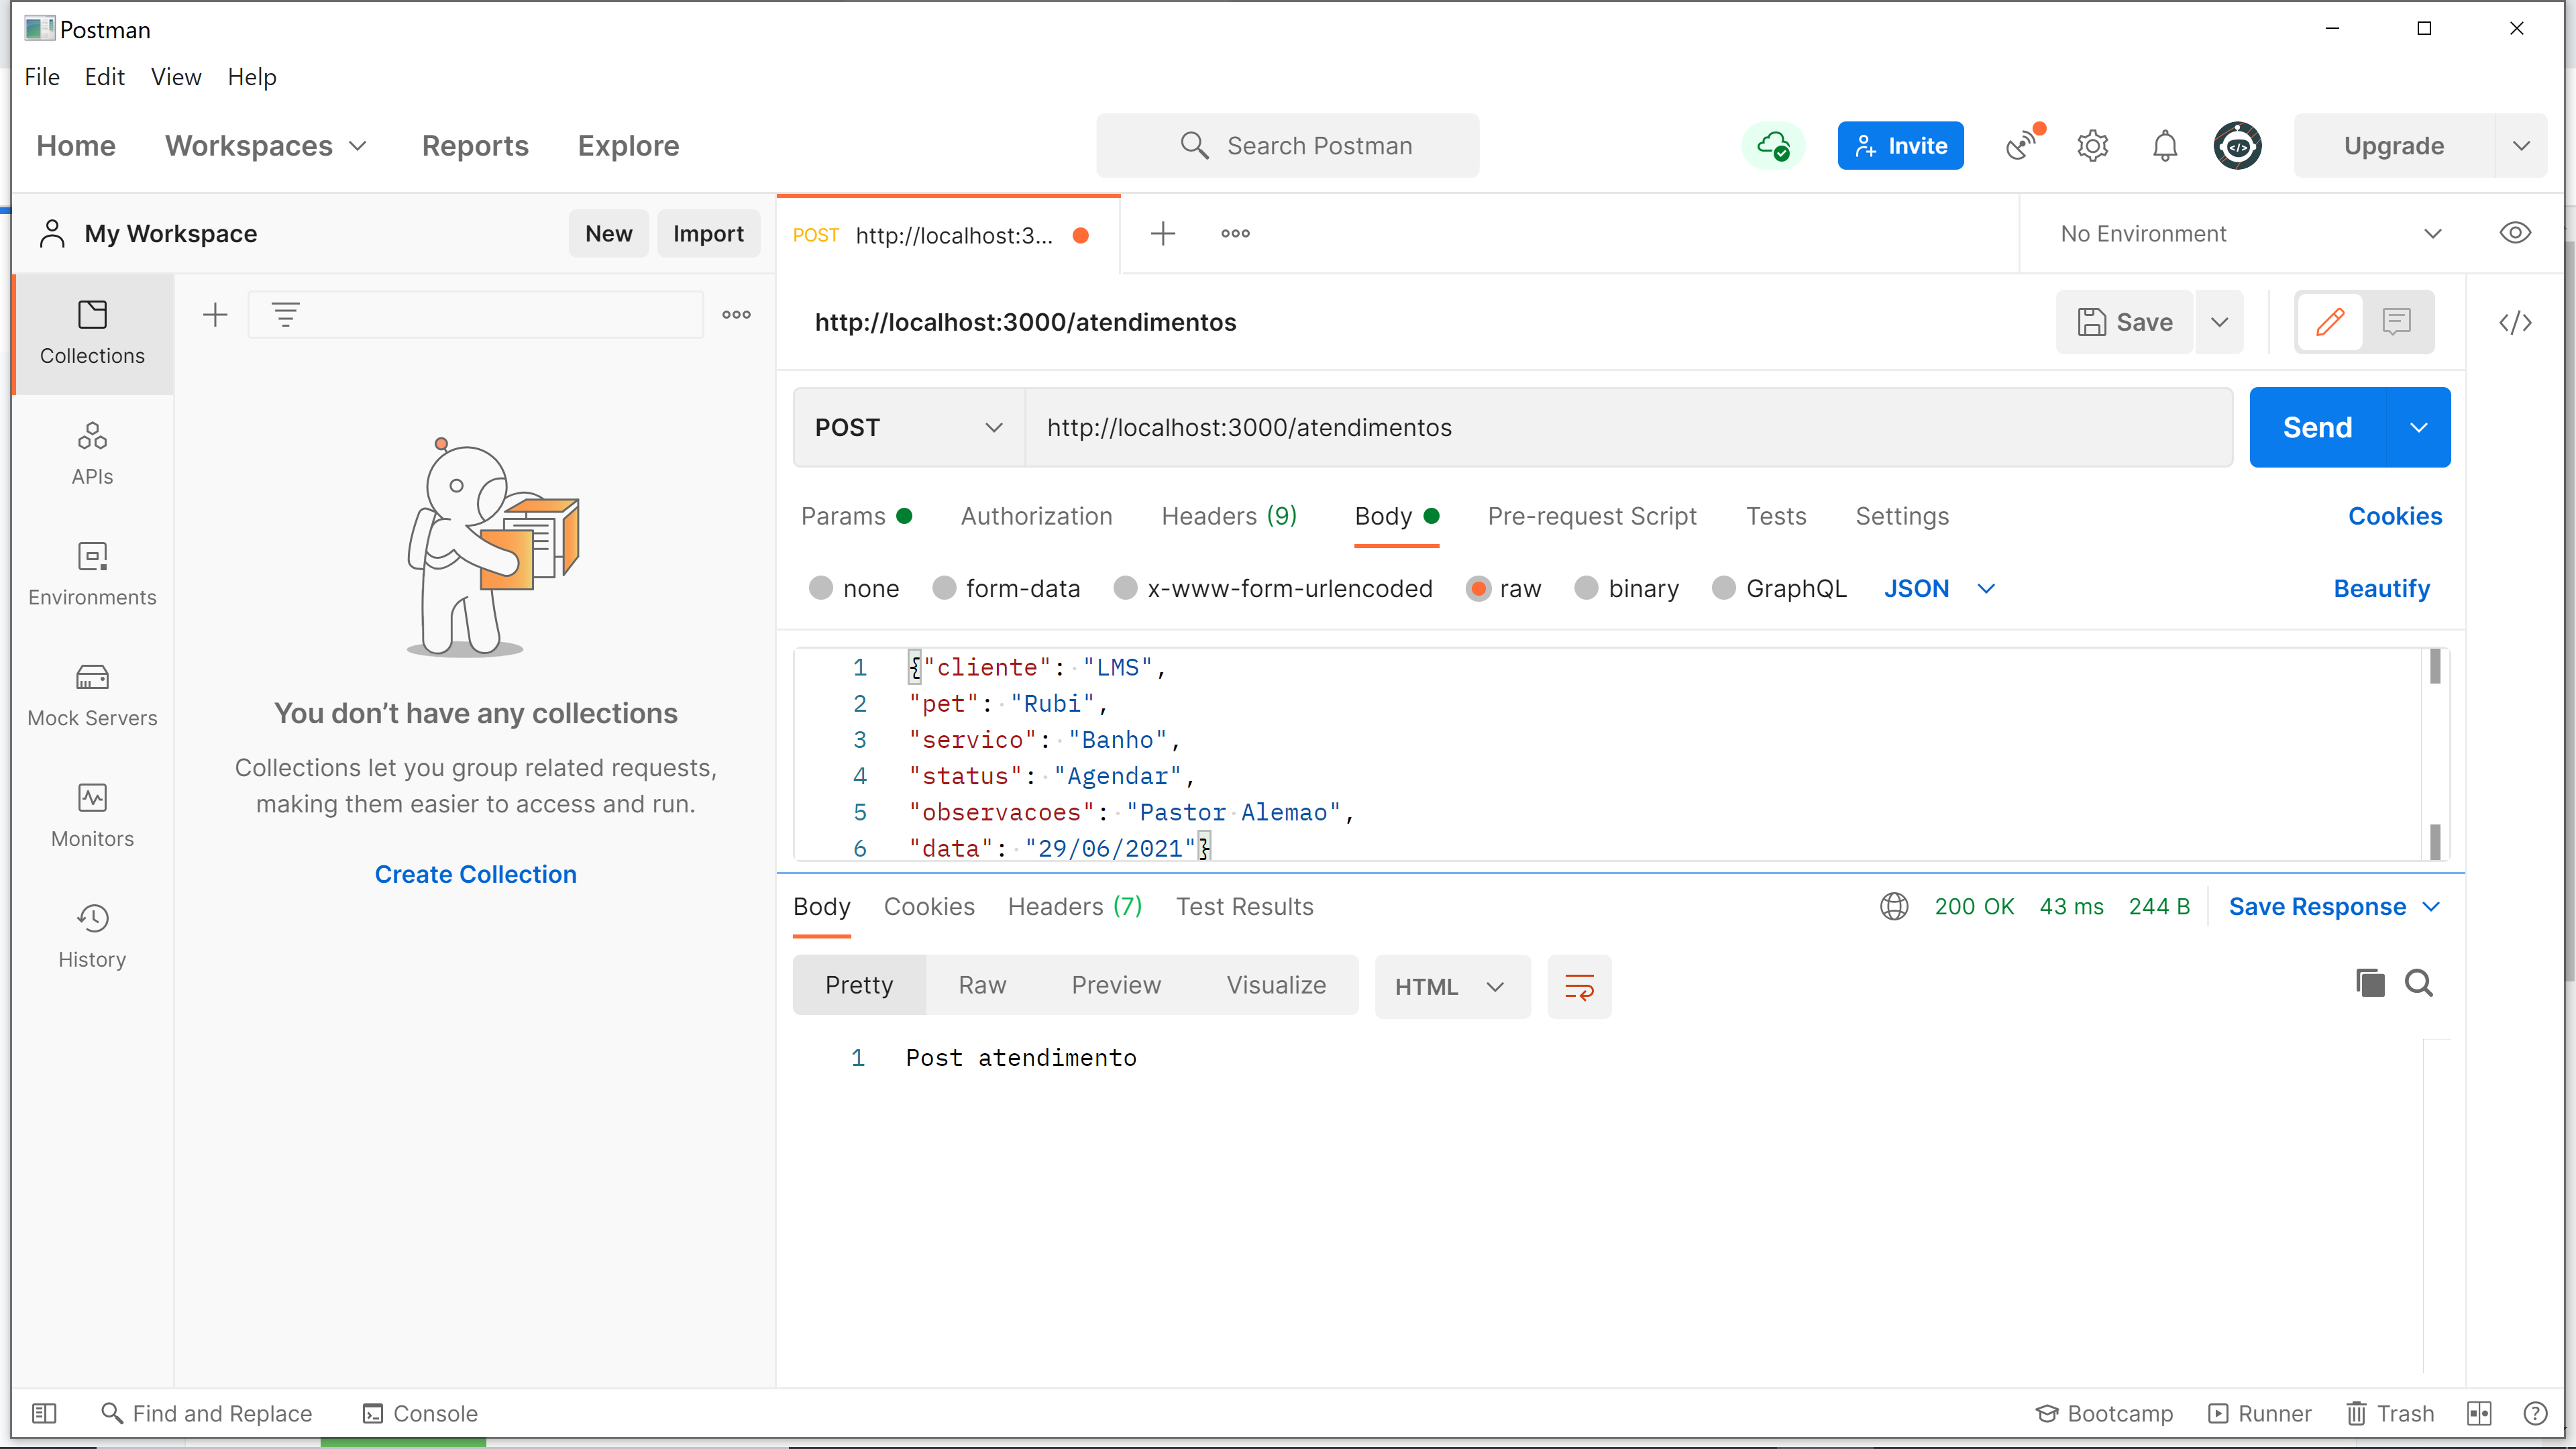Open the collections panel more options menu

coord(737,315)
